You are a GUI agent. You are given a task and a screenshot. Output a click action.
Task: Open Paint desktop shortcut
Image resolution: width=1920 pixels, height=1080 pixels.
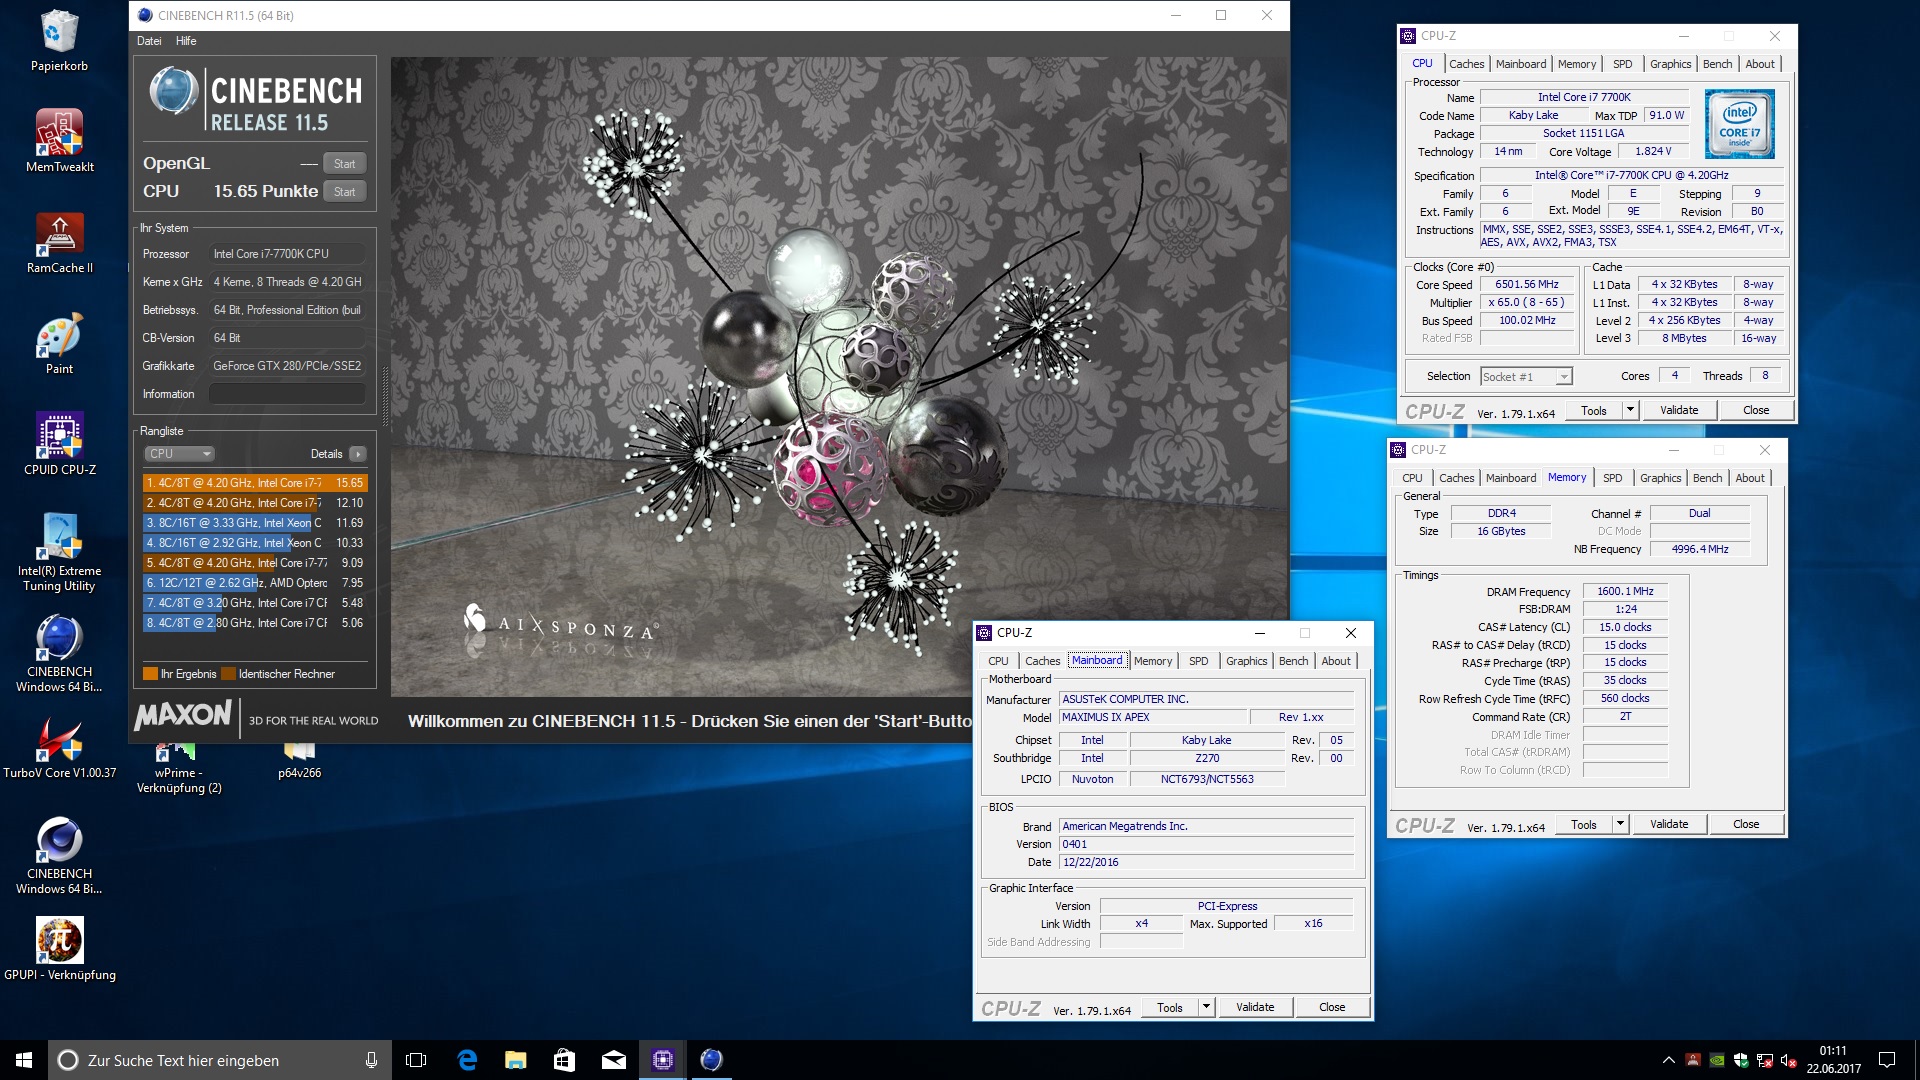[x=59, y=345]
